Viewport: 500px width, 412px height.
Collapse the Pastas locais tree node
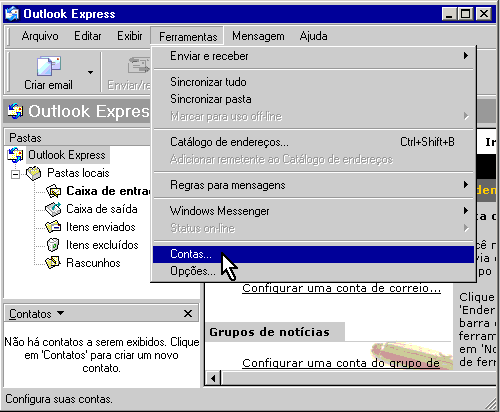pos(15,174)
